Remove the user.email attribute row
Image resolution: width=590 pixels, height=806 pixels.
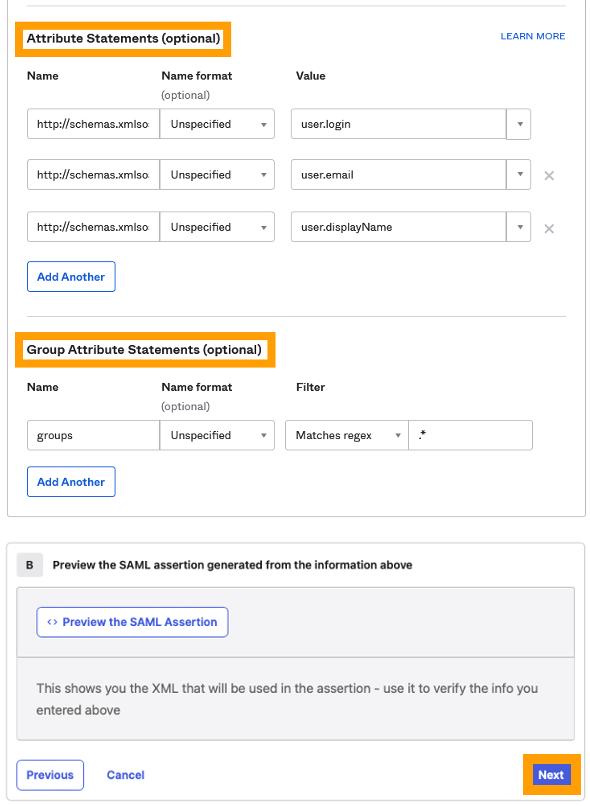click(x=549, y=176)
